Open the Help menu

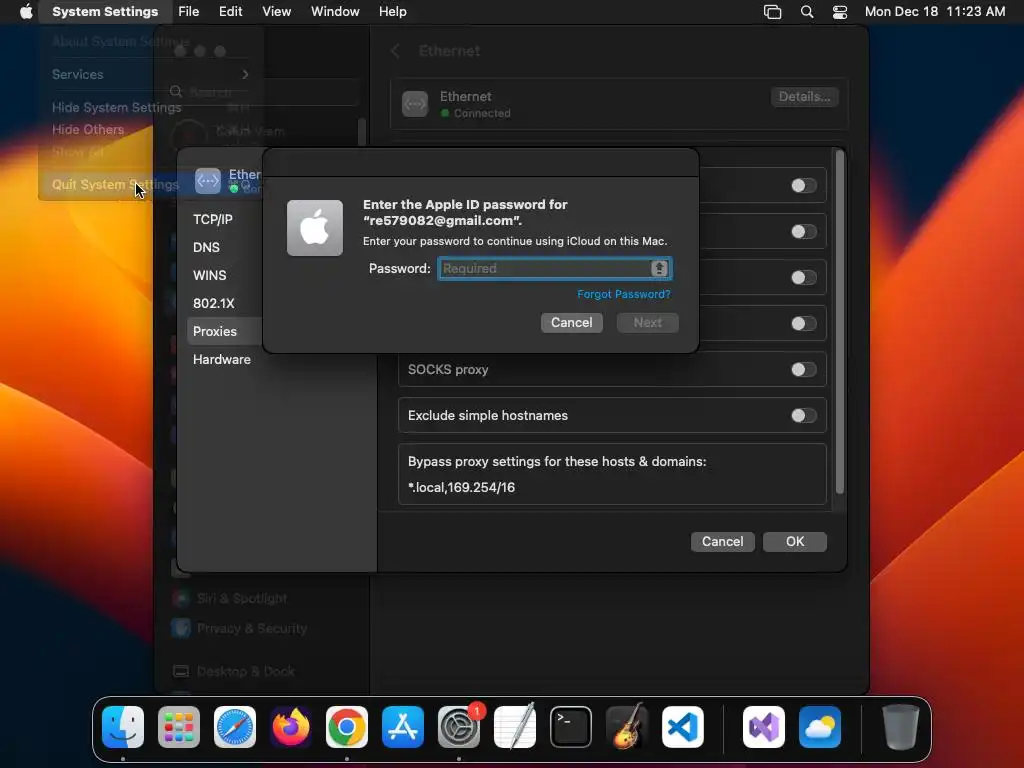point(392,12)
